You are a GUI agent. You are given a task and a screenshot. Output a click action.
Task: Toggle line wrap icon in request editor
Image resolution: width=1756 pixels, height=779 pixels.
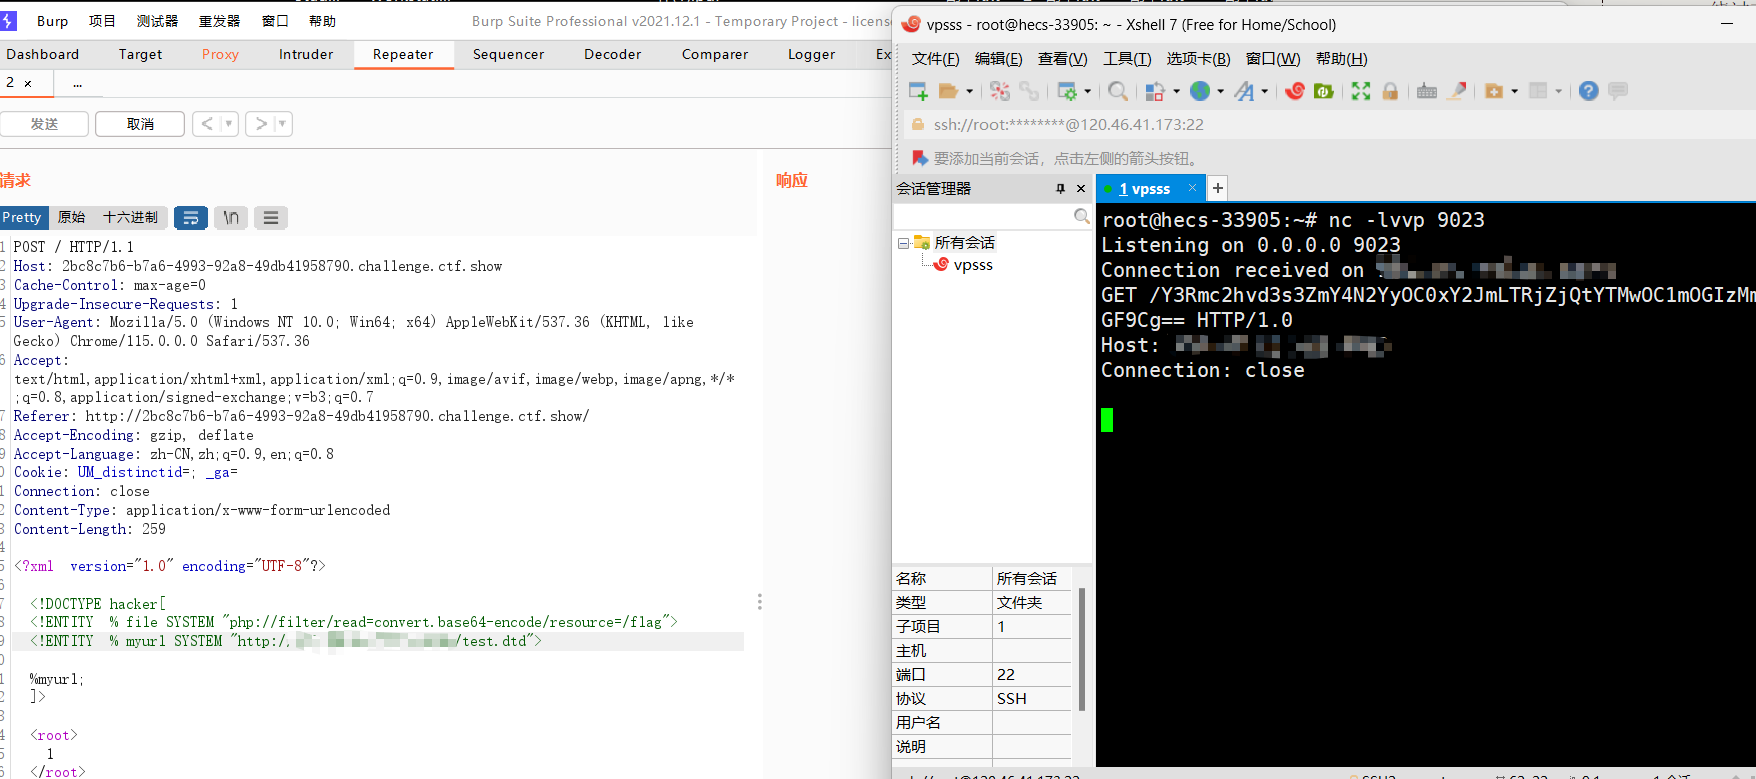pos(191,218)
